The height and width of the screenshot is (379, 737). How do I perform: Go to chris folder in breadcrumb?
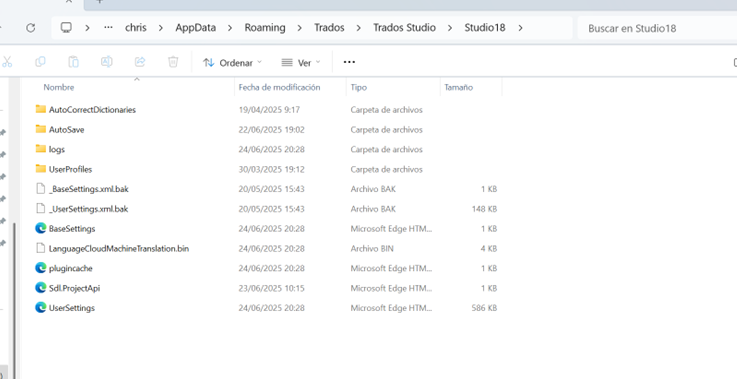[x=136, y=28]
